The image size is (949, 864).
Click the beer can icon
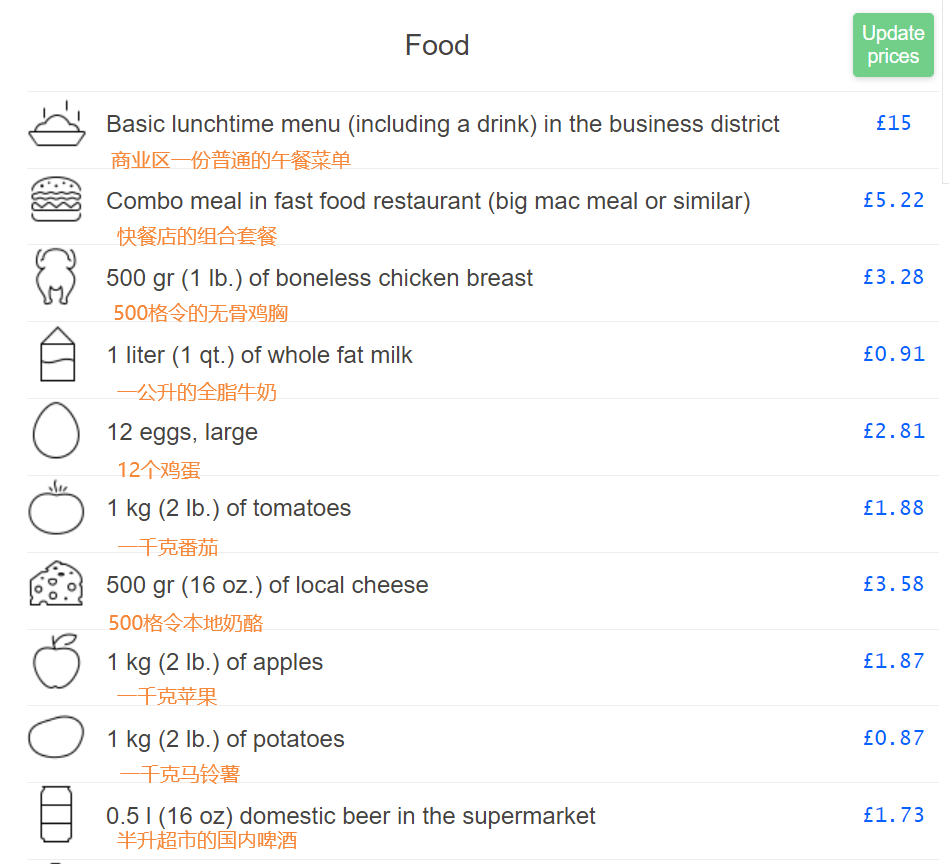[x=56, y=814]
